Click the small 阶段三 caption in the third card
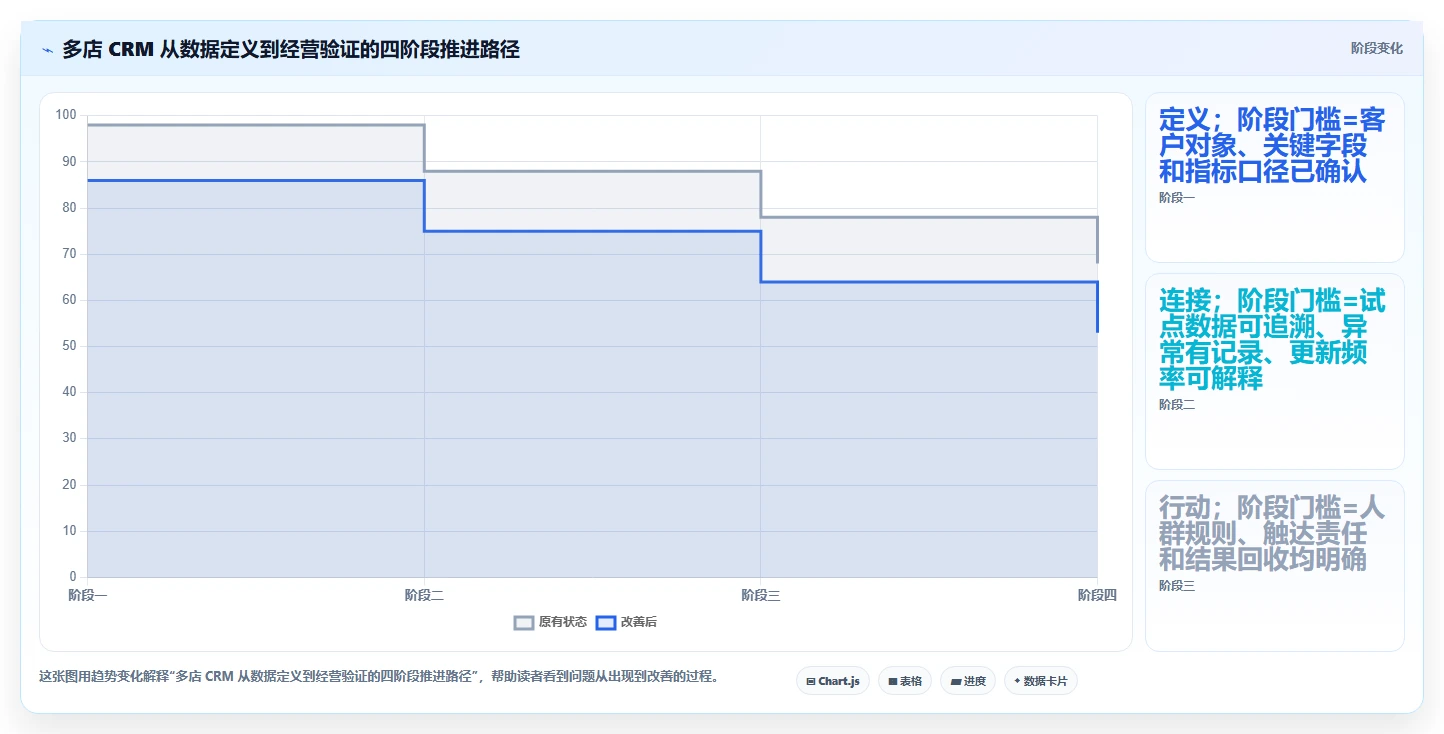This screenshot has width=1444, height=734. [1177, 586]
